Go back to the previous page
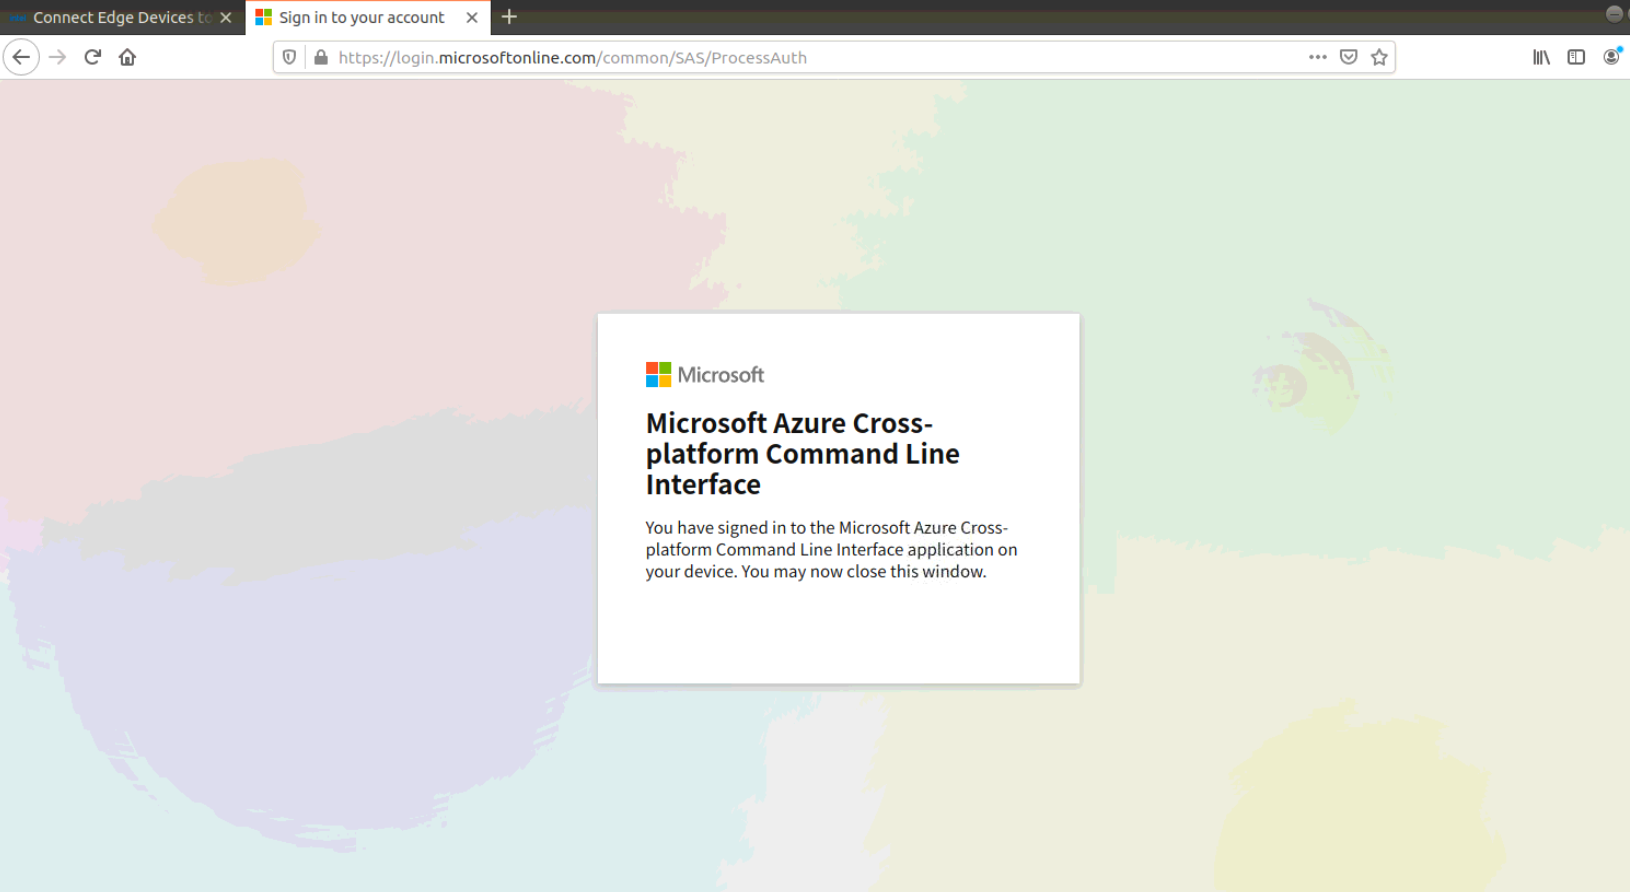The height and width of the screenshot is (892, 1630). pyautogui.click(x=21, y=57)
